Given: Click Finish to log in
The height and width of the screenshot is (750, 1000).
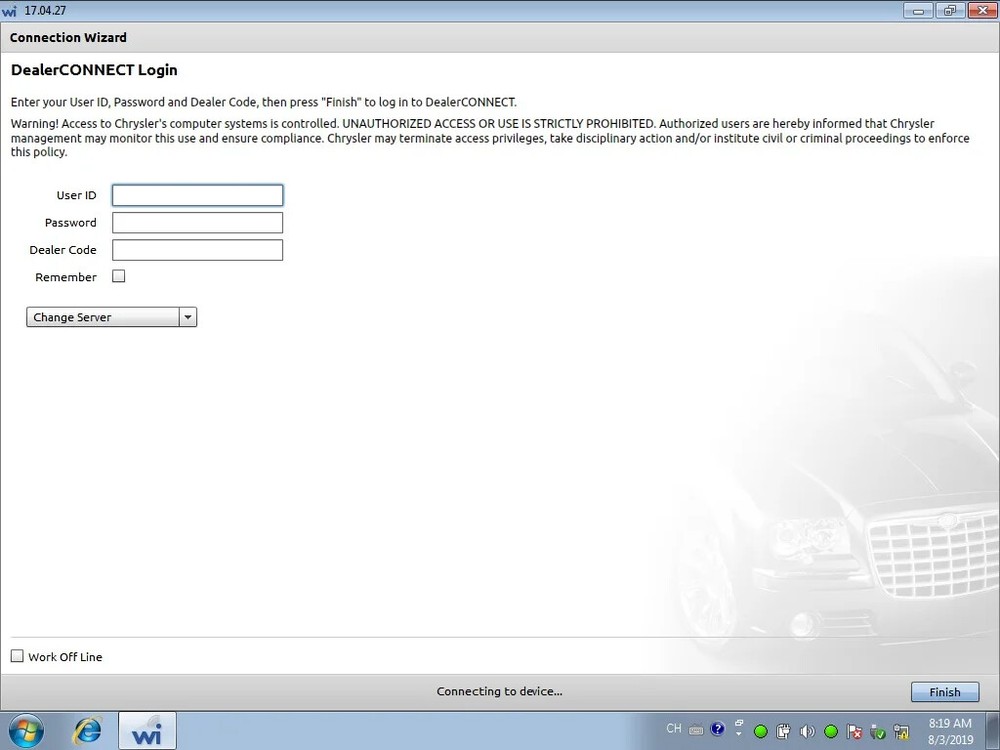Looking at the screenshot, I should click(945, 692).
